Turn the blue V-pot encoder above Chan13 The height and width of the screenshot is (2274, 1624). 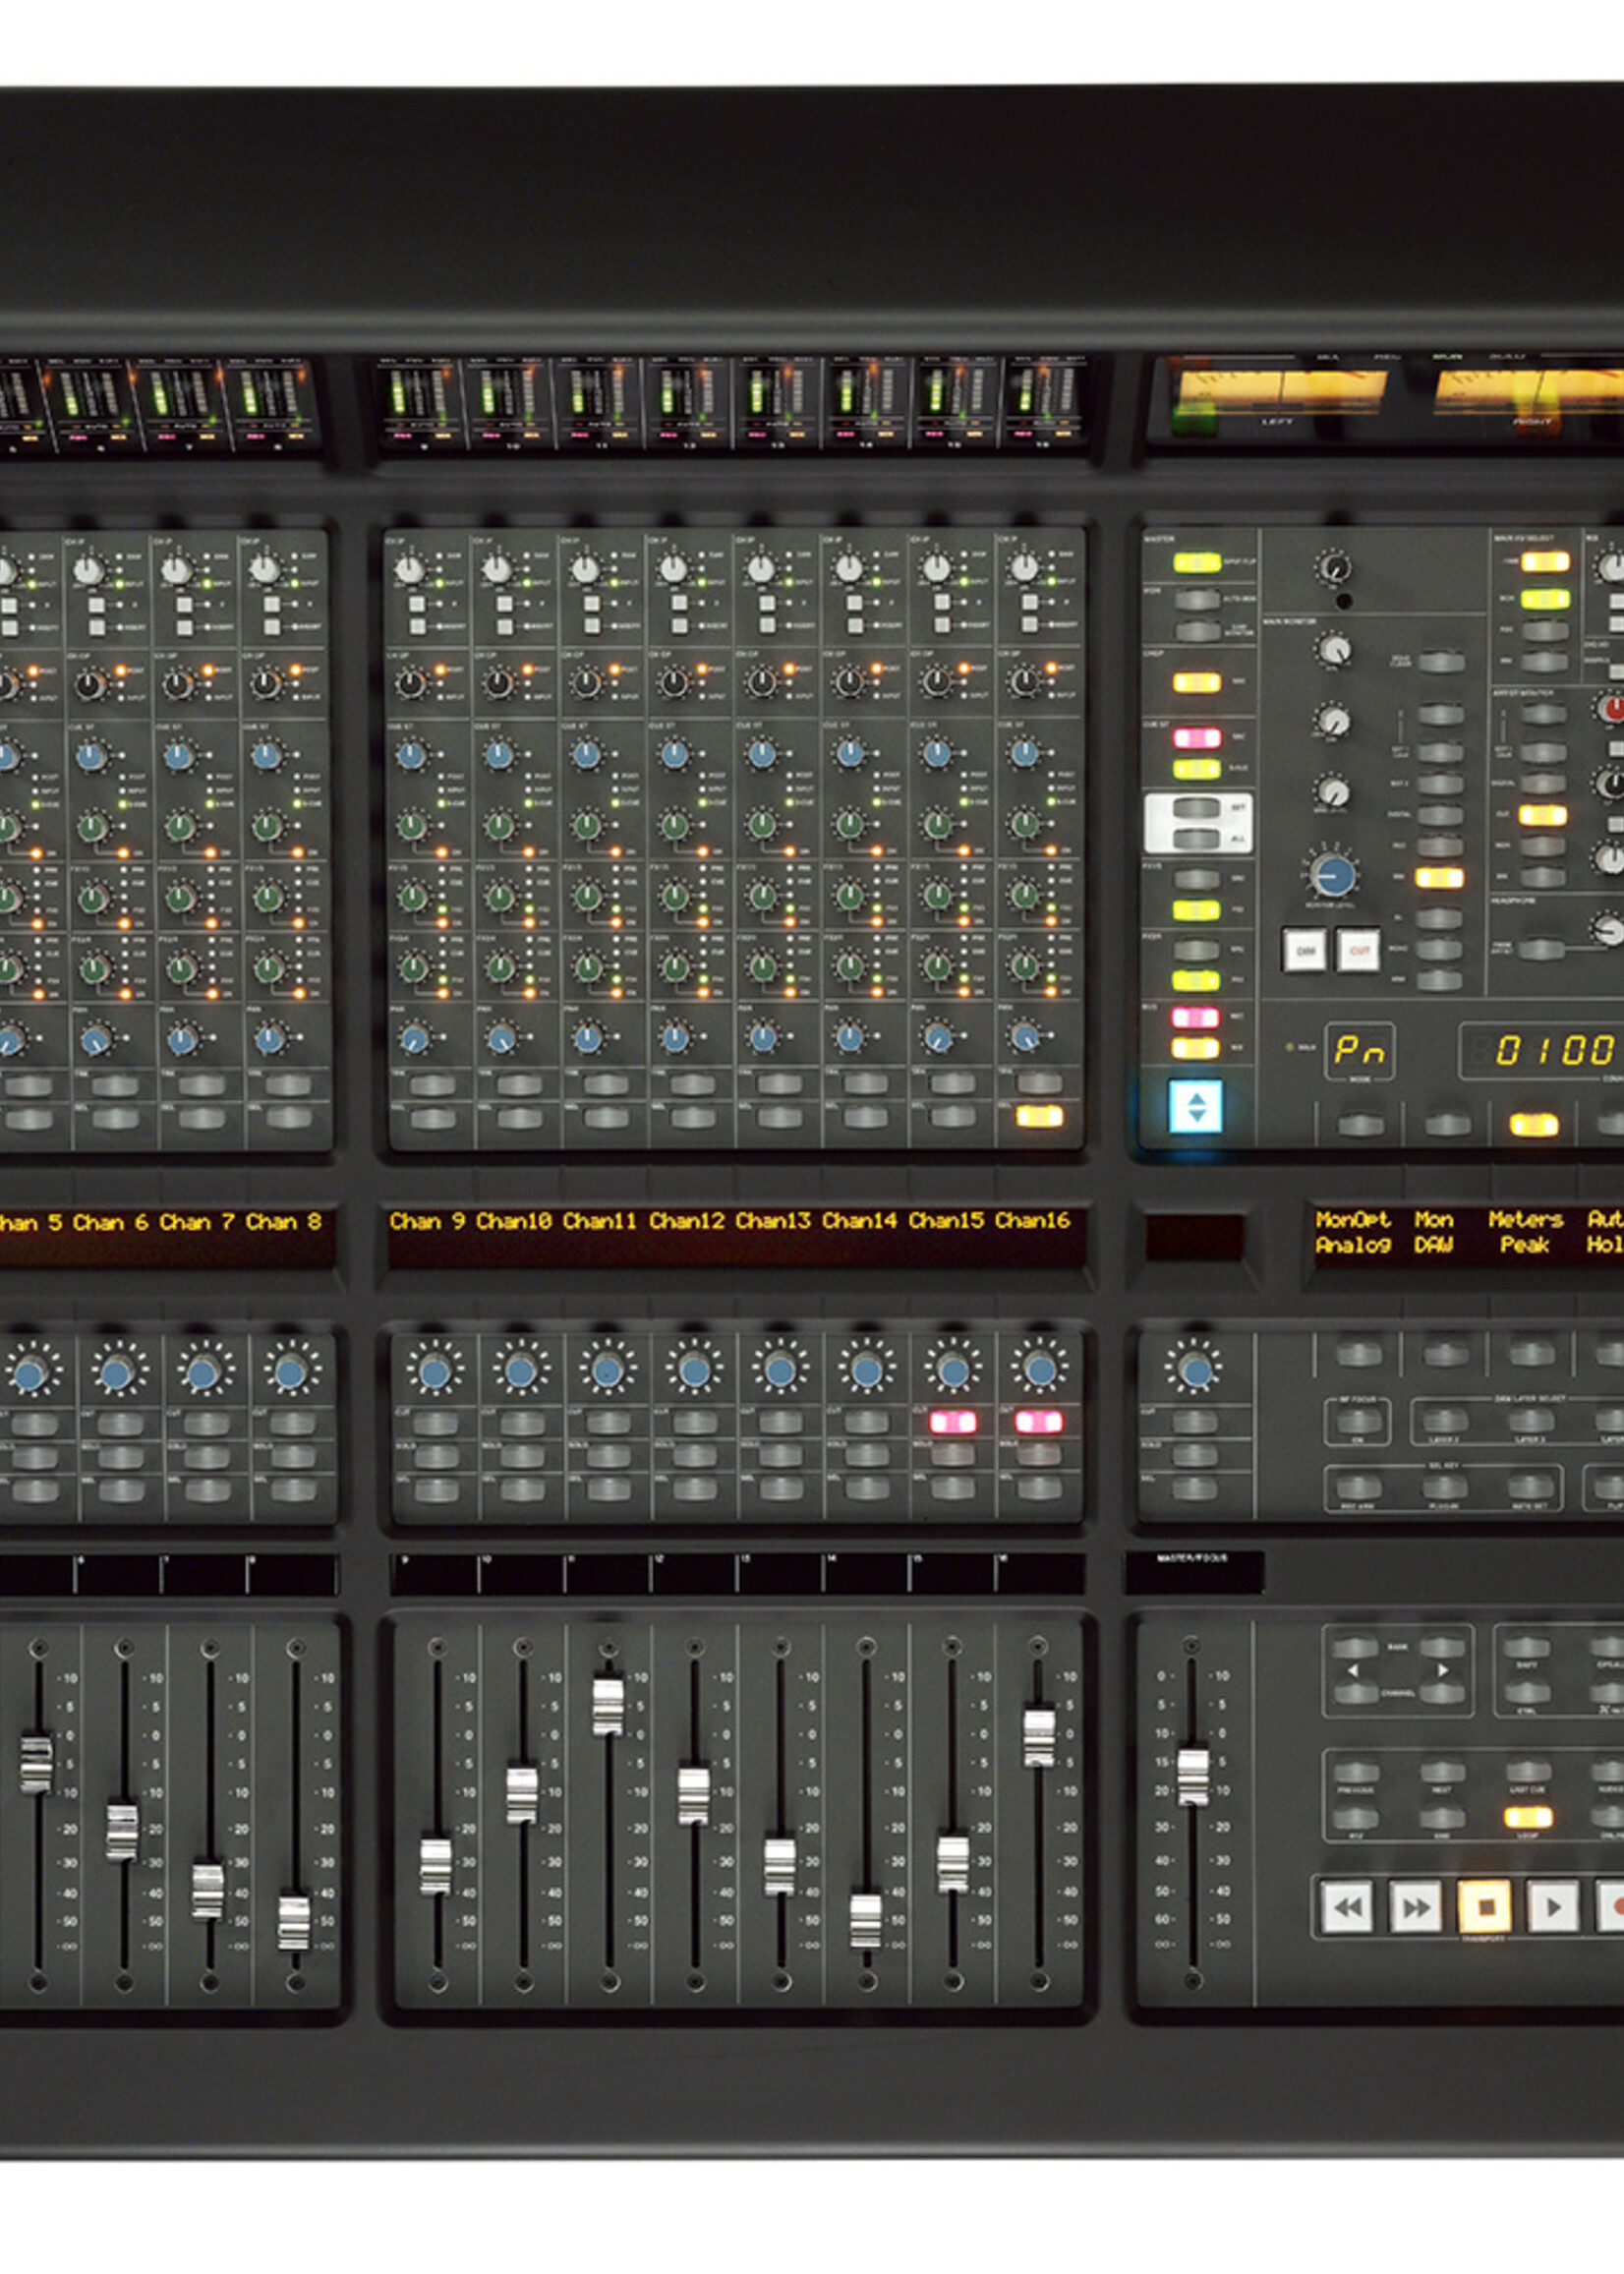(x=780, y=1370)
